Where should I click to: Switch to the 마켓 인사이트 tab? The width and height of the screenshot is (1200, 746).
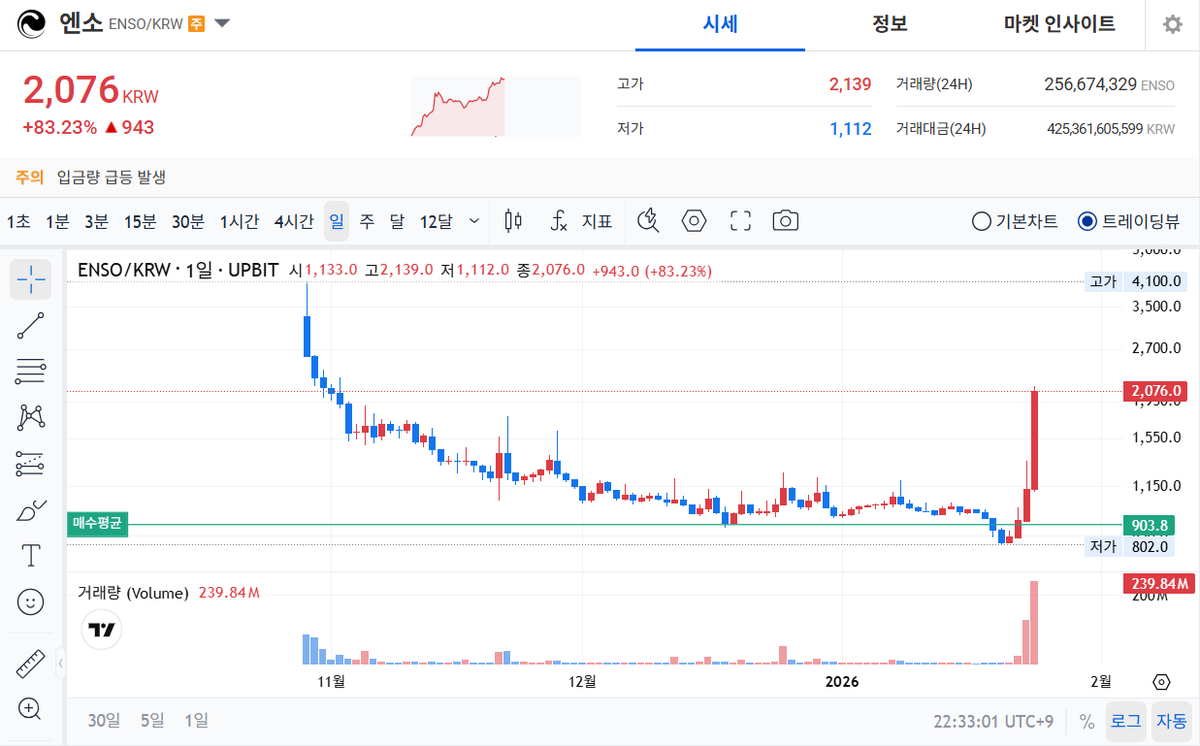click(x=1060, y=24)
